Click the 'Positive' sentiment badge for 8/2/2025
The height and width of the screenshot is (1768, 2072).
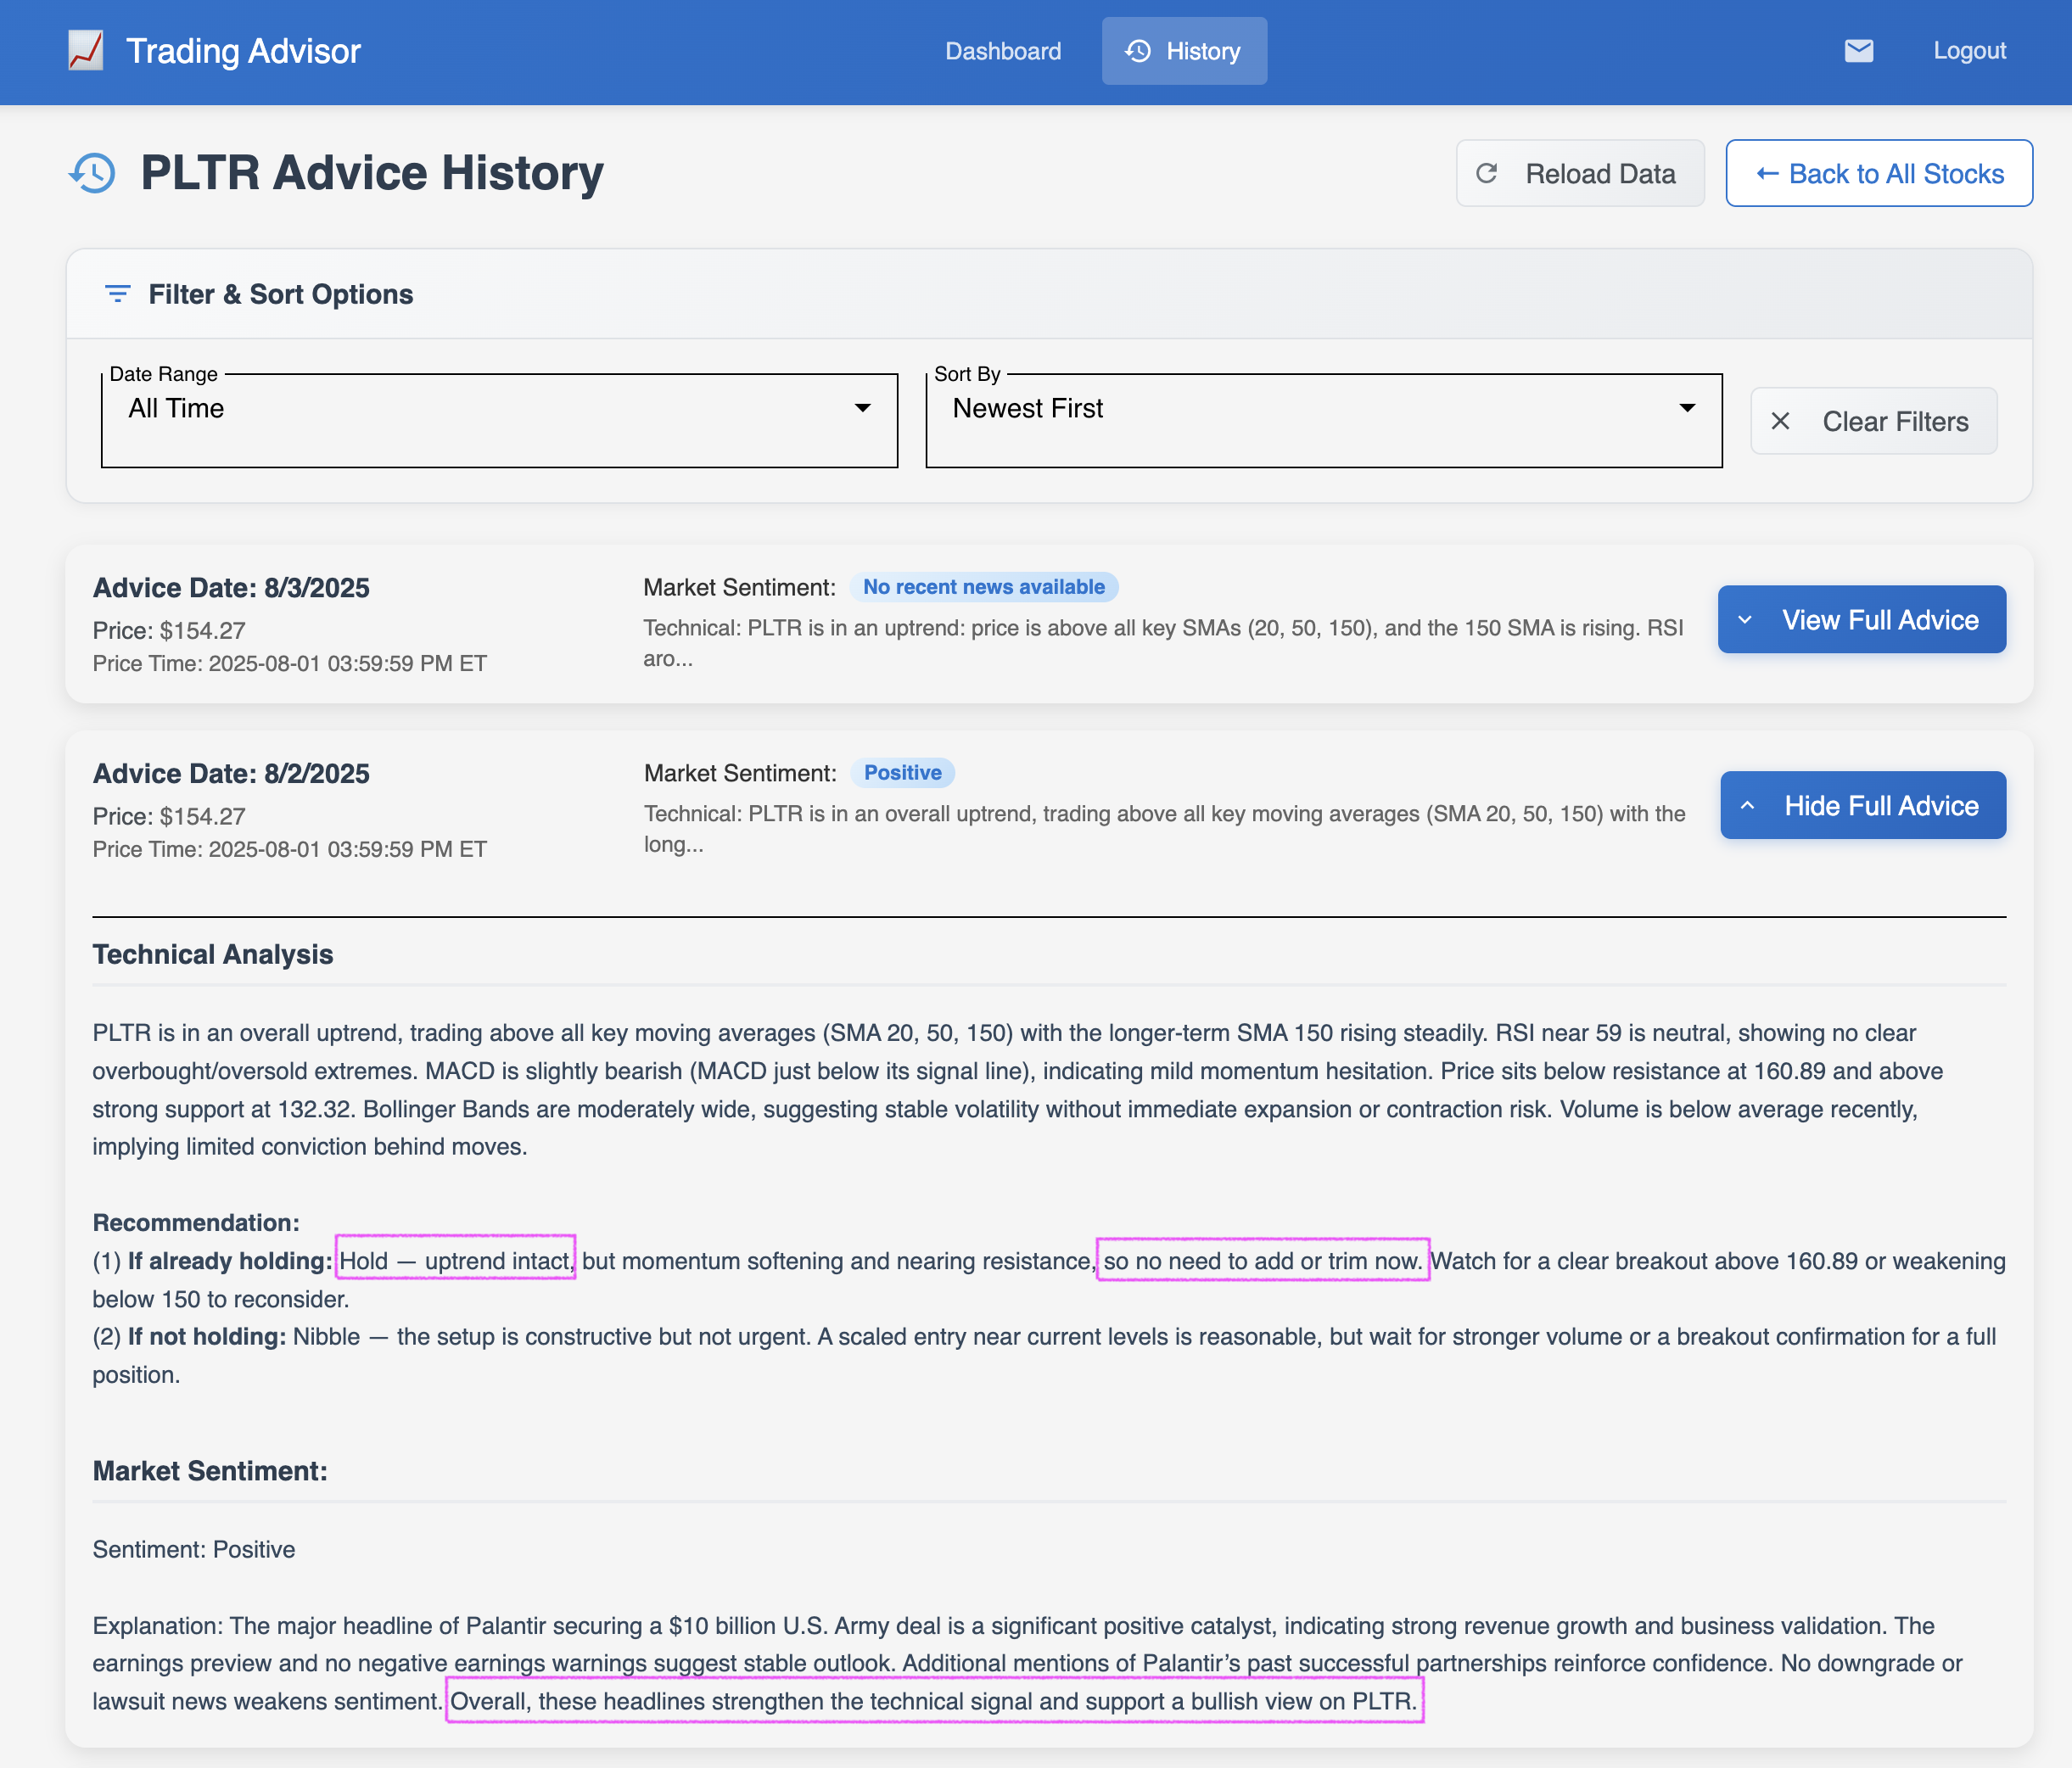tap(902, 773)
